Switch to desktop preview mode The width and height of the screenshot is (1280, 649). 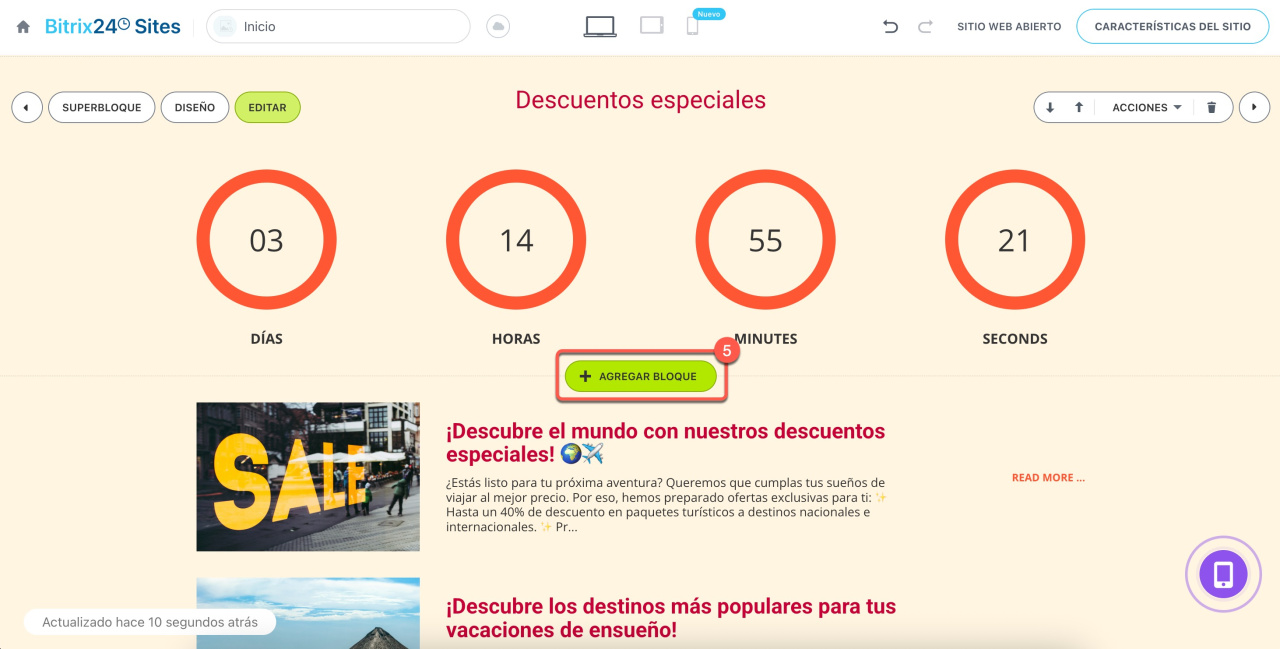tap(599, 25)
